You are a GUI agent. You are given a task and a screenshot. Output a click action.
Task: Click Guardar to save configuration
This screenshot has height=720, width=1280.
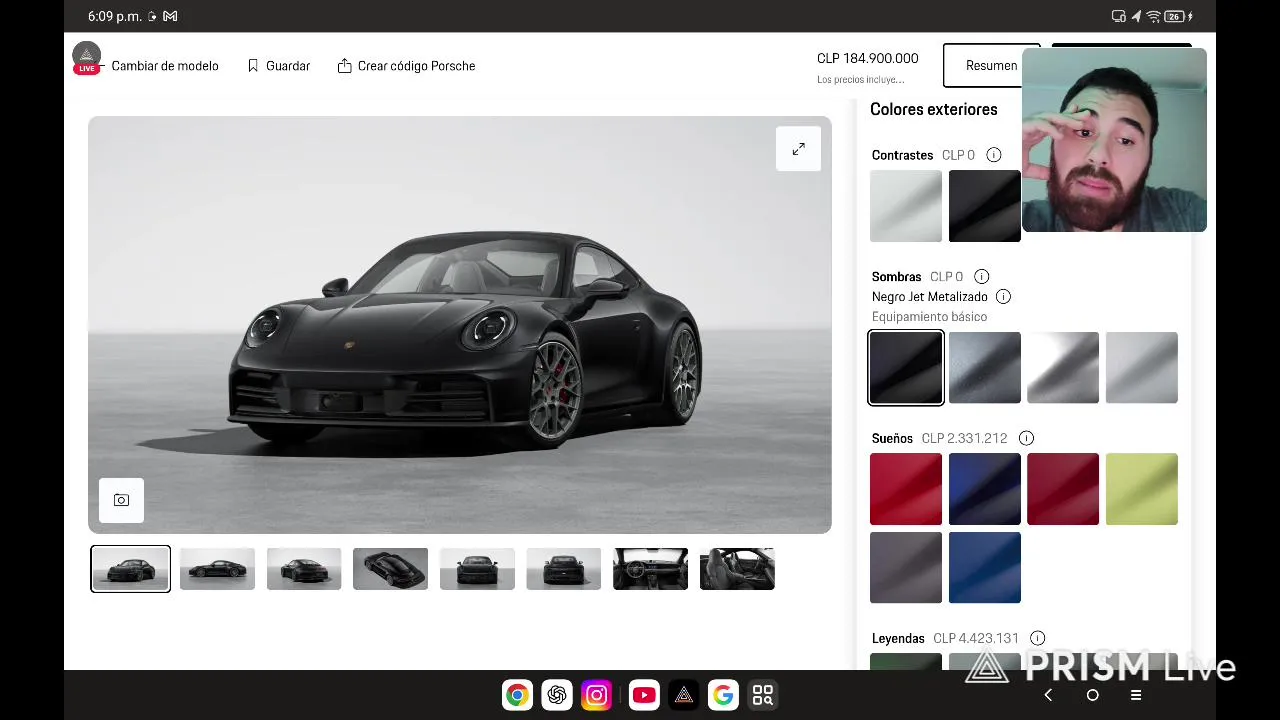tap(288, 66)
